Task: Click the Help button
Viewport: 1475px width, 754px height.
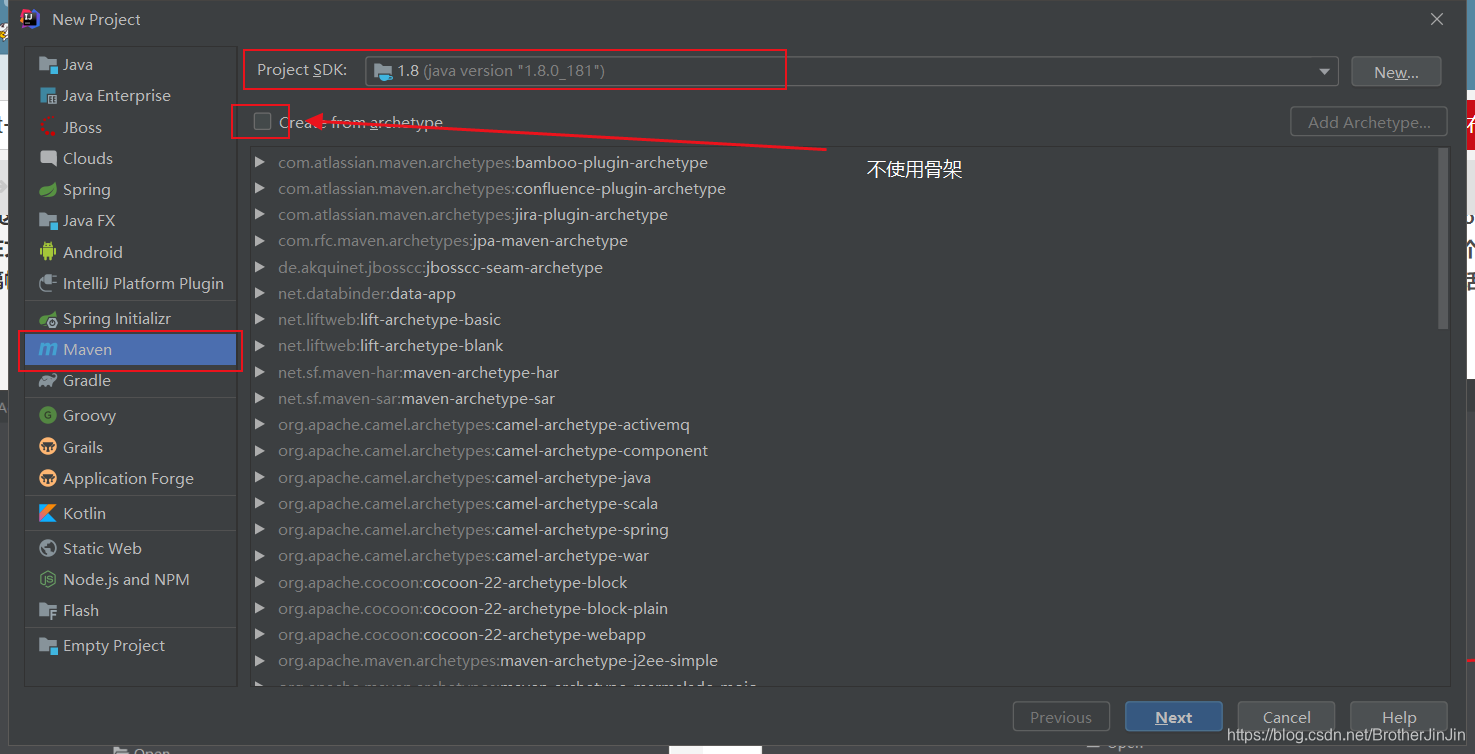Action: click(1399, 717)
